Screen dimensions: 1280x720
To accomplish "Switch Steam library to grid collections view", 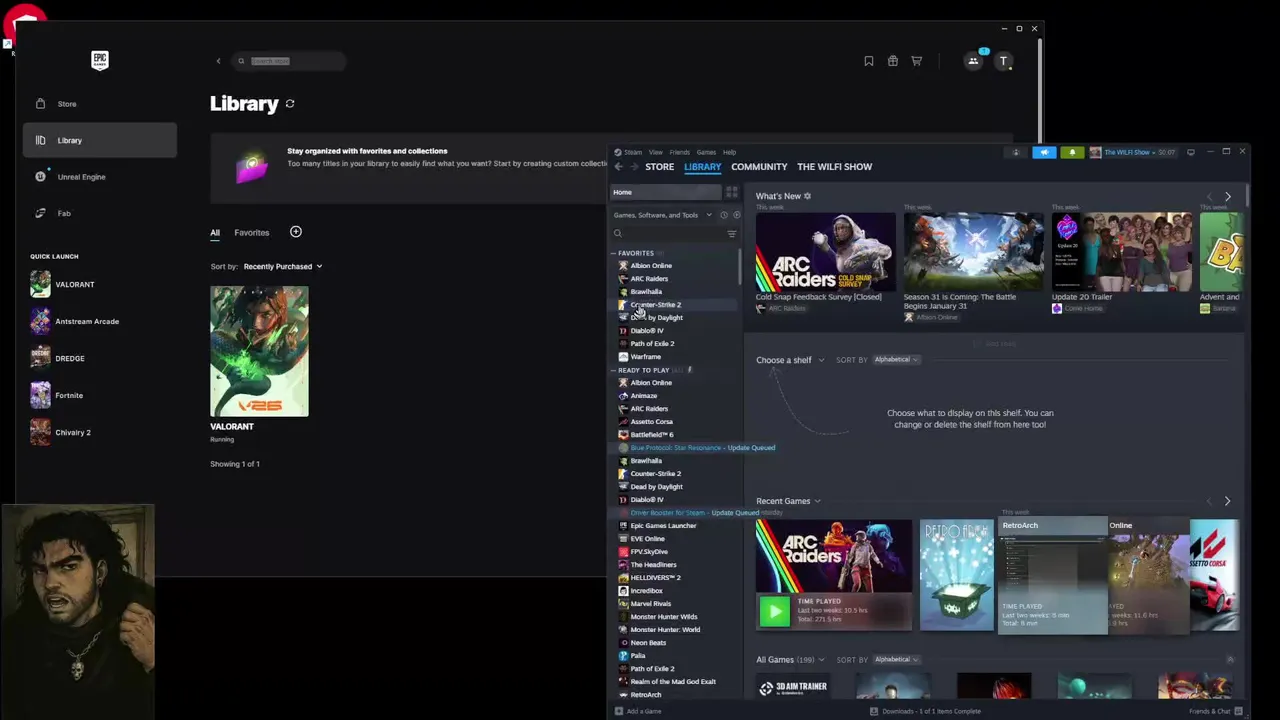I will pos(732,192).
